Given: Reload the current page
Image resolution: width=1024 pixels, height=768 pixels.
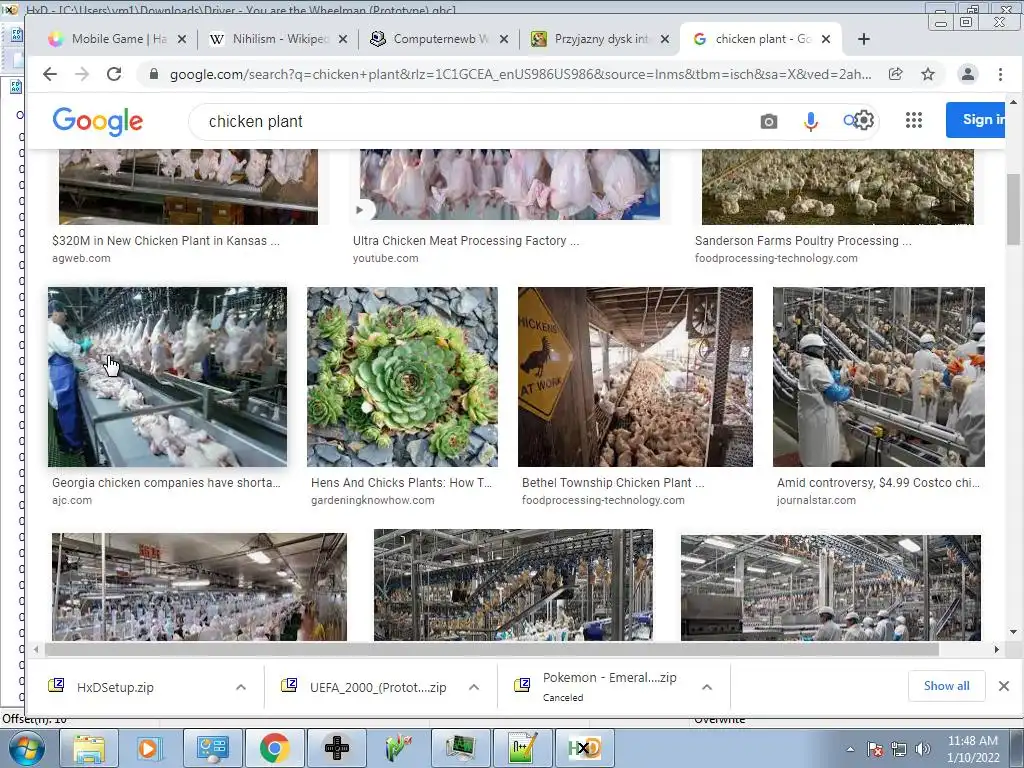Looking at the screenshot, I should pos(114,74).
